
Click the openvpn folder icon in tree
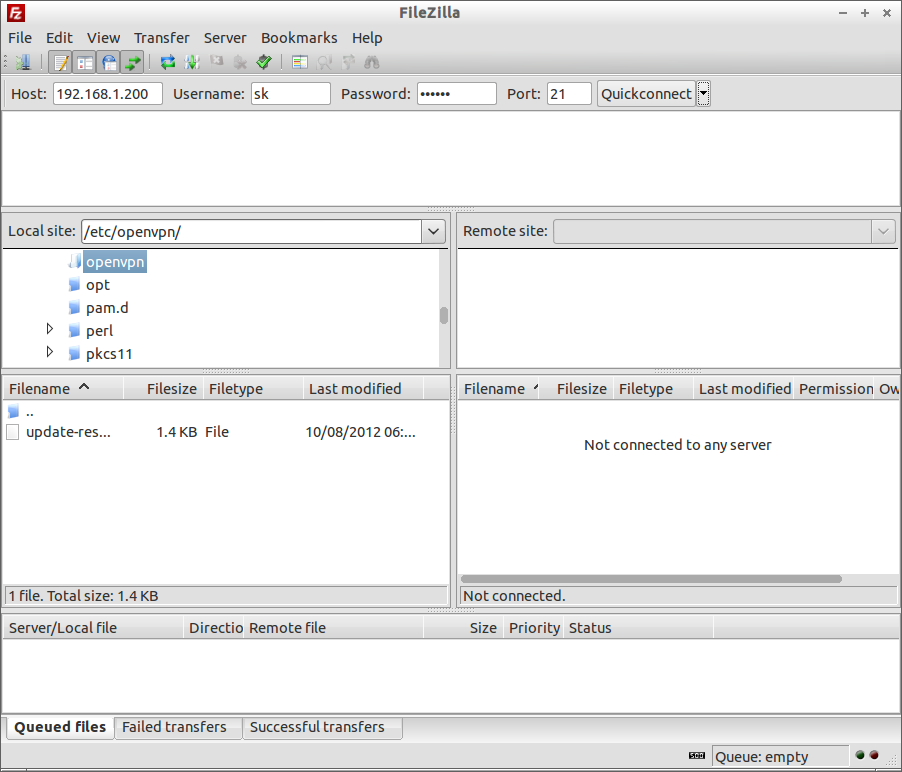[x=75, y=262]
